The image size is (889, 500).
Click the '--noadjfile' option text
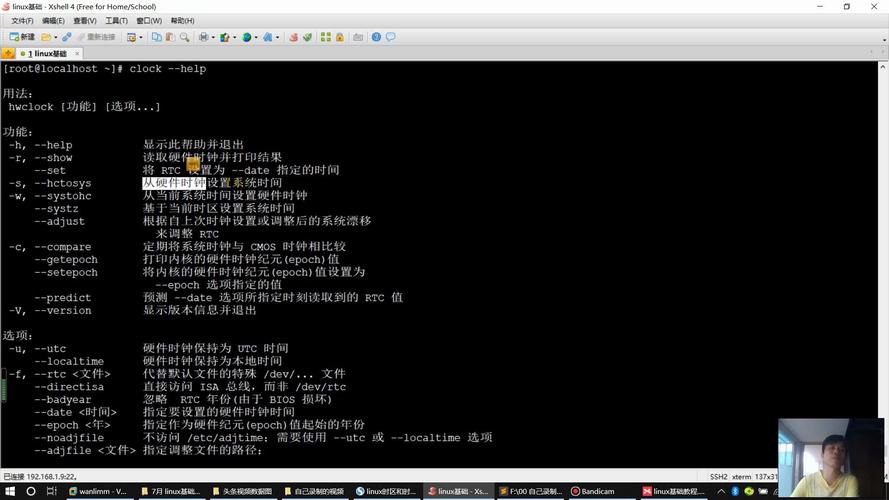pyautogui.click(x=69, y=438)
